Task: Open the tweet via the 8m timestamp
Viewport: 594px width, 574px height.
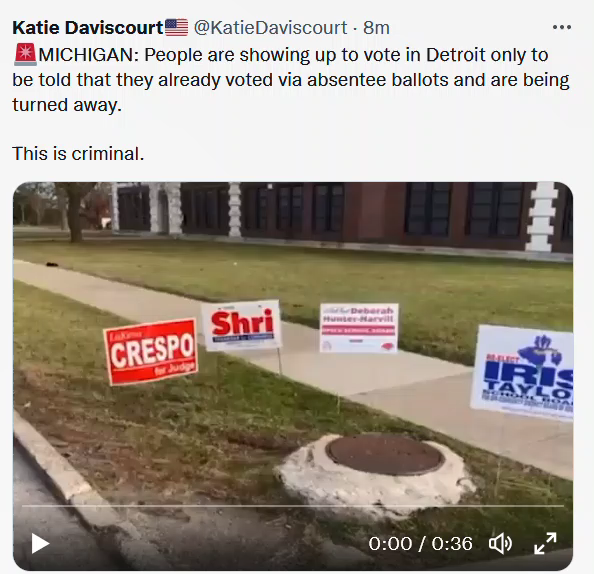Action: point(376,28)
